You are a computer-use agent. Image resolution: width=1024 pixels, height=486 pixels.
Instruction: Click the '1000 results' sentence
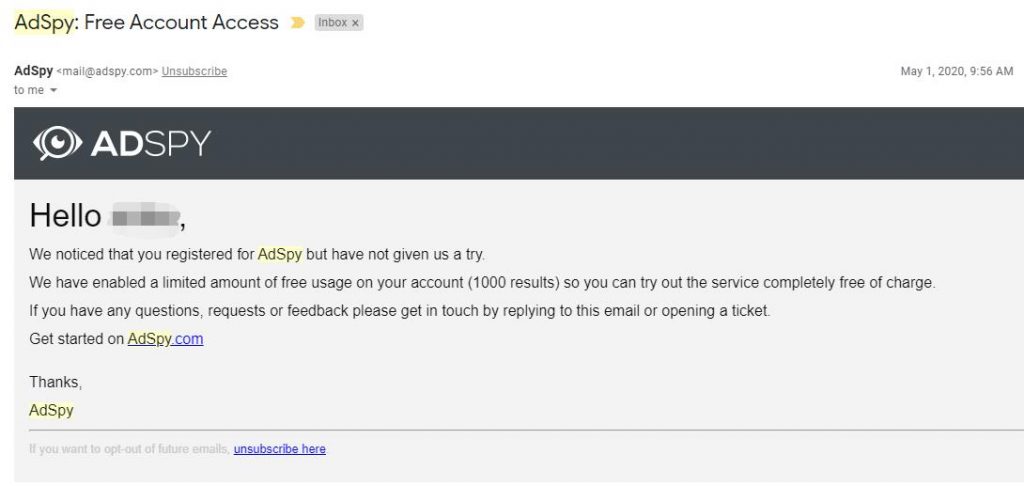[x=482, y=283]
